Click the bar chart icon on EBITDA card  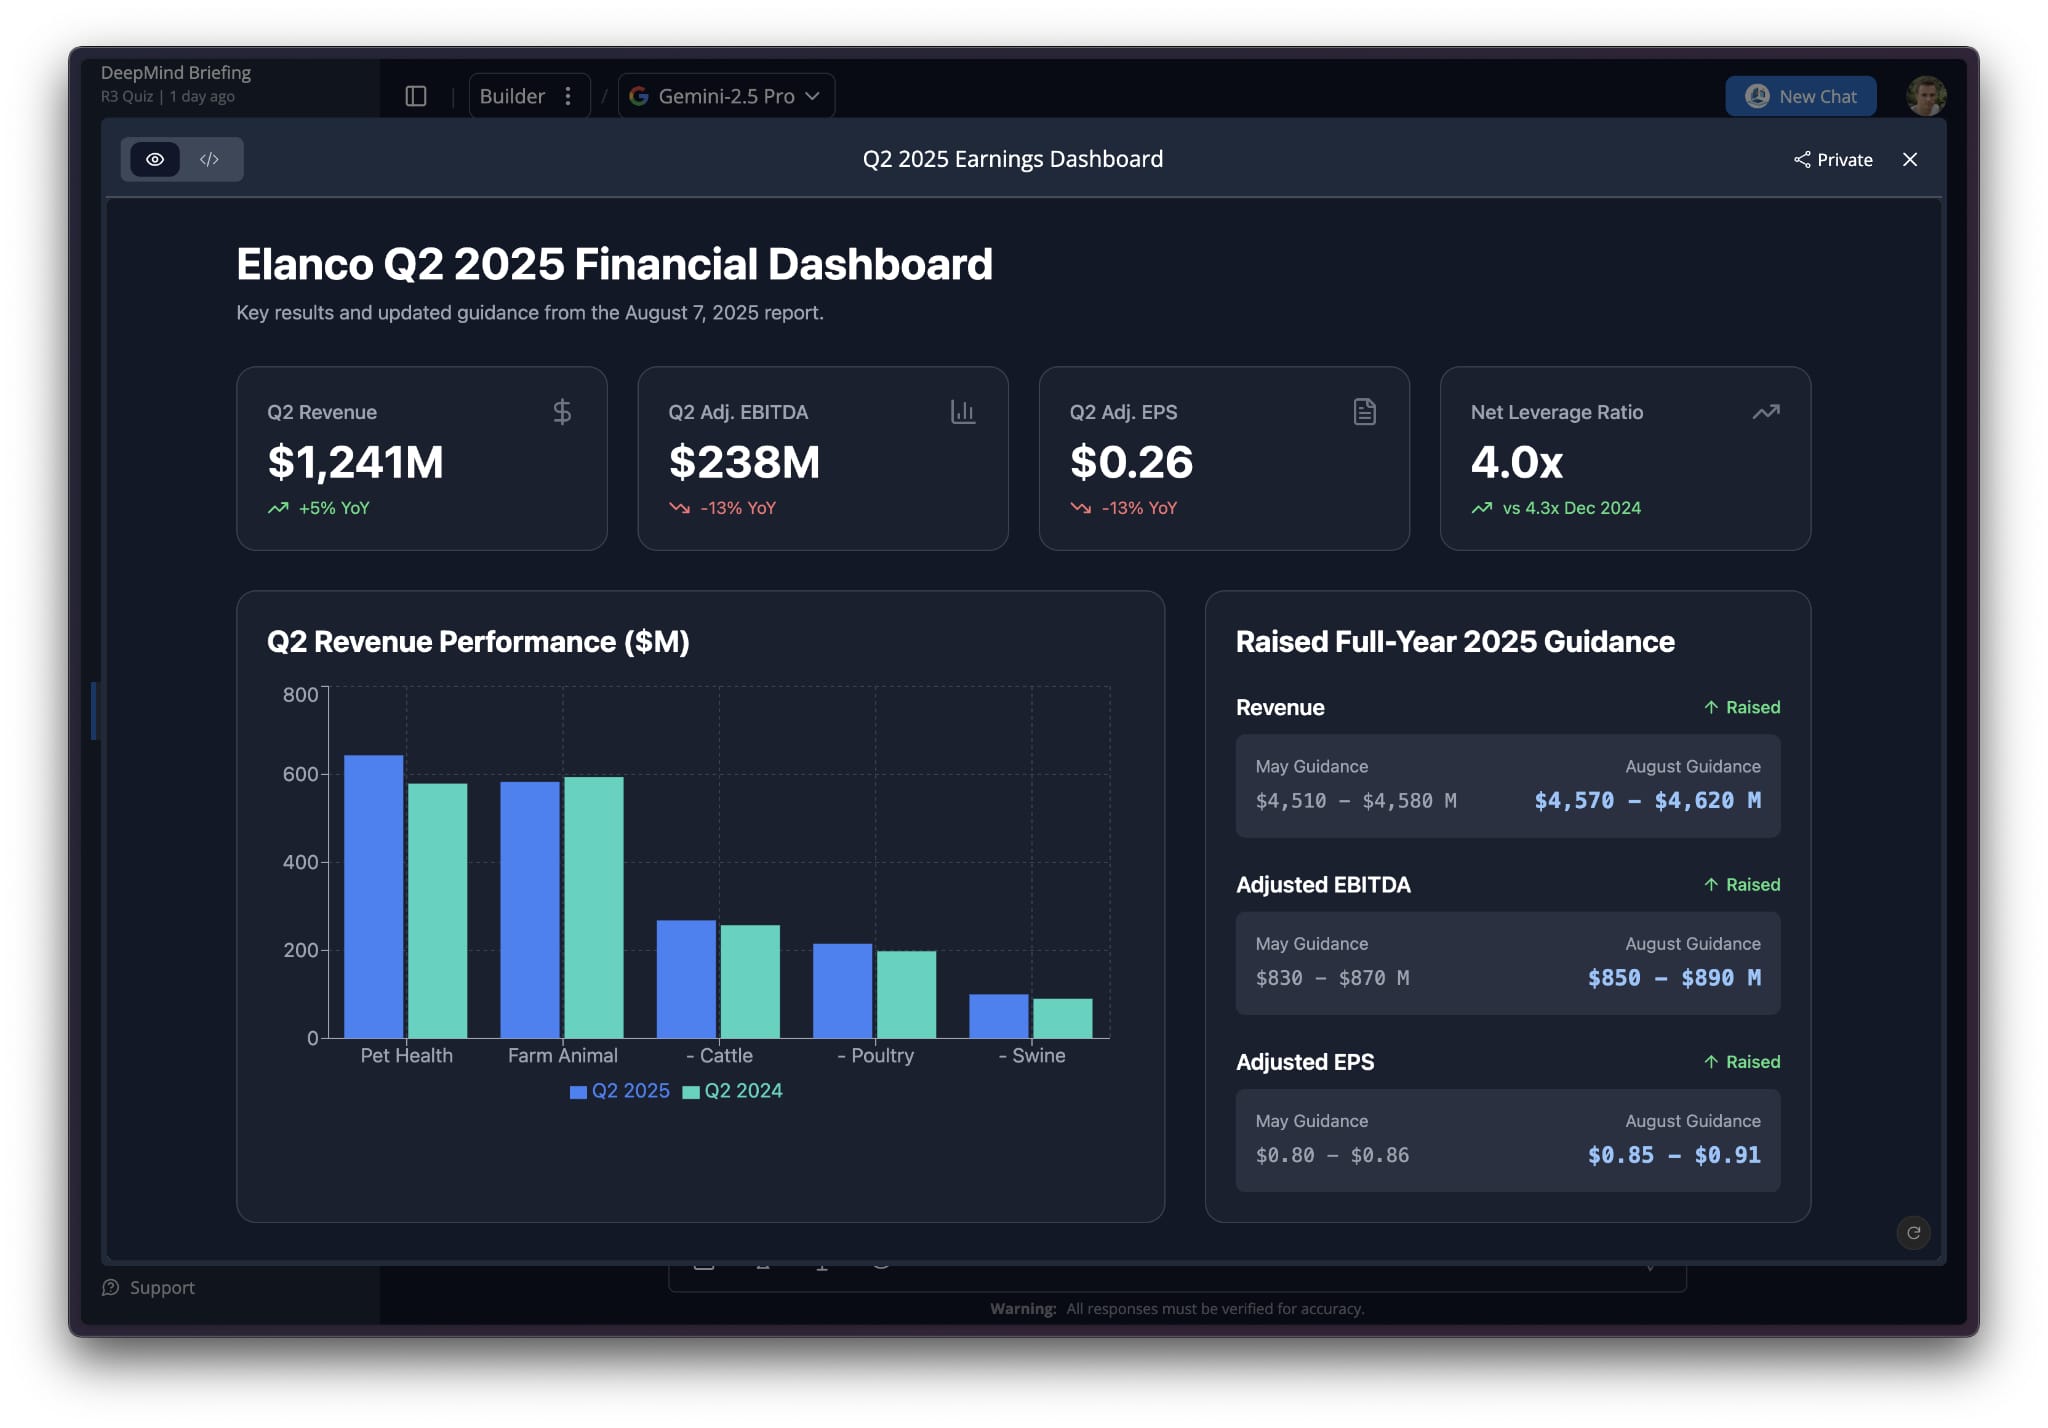point(962,412)
